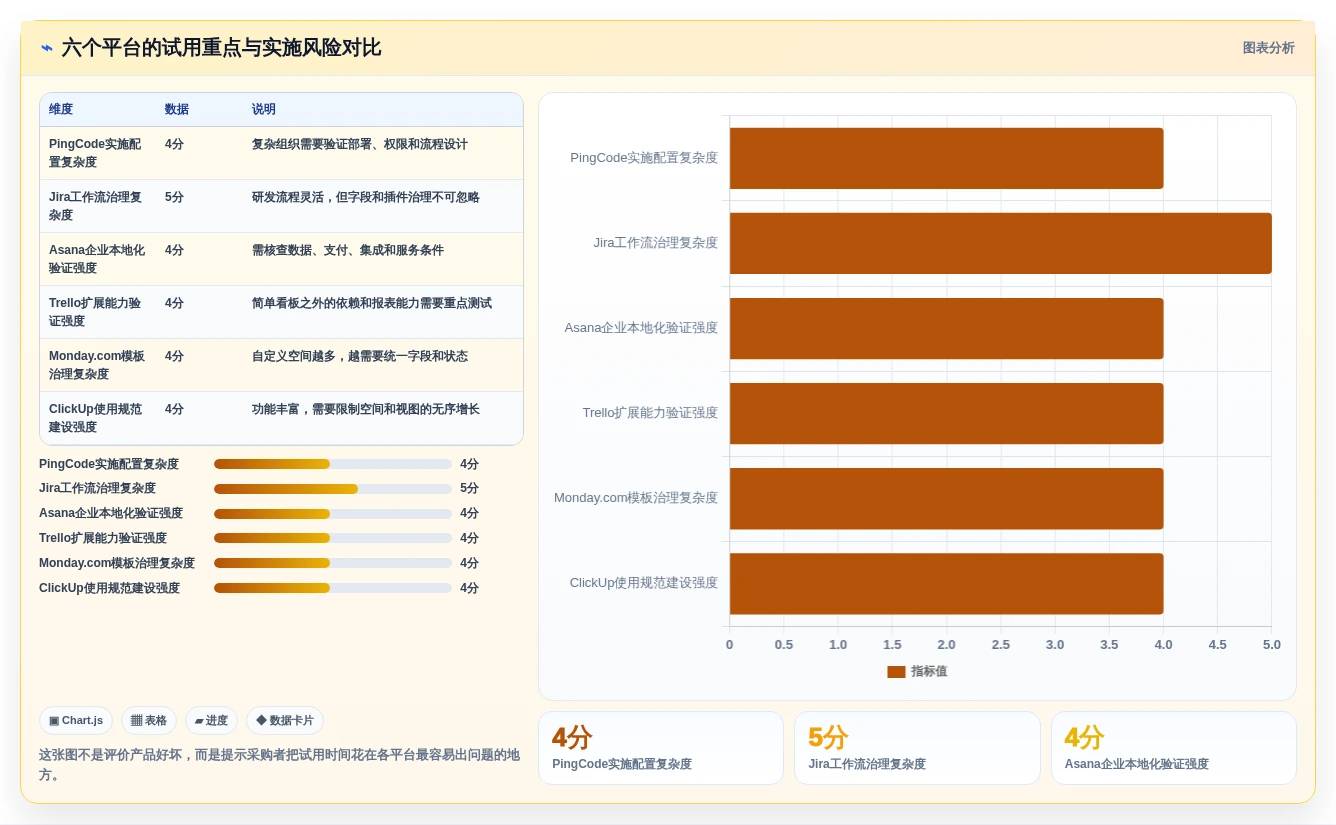Click the PingCode实施配置复杂度 table cell
The height and width of the screenshot is (825, 1336).
pos(97,153)
